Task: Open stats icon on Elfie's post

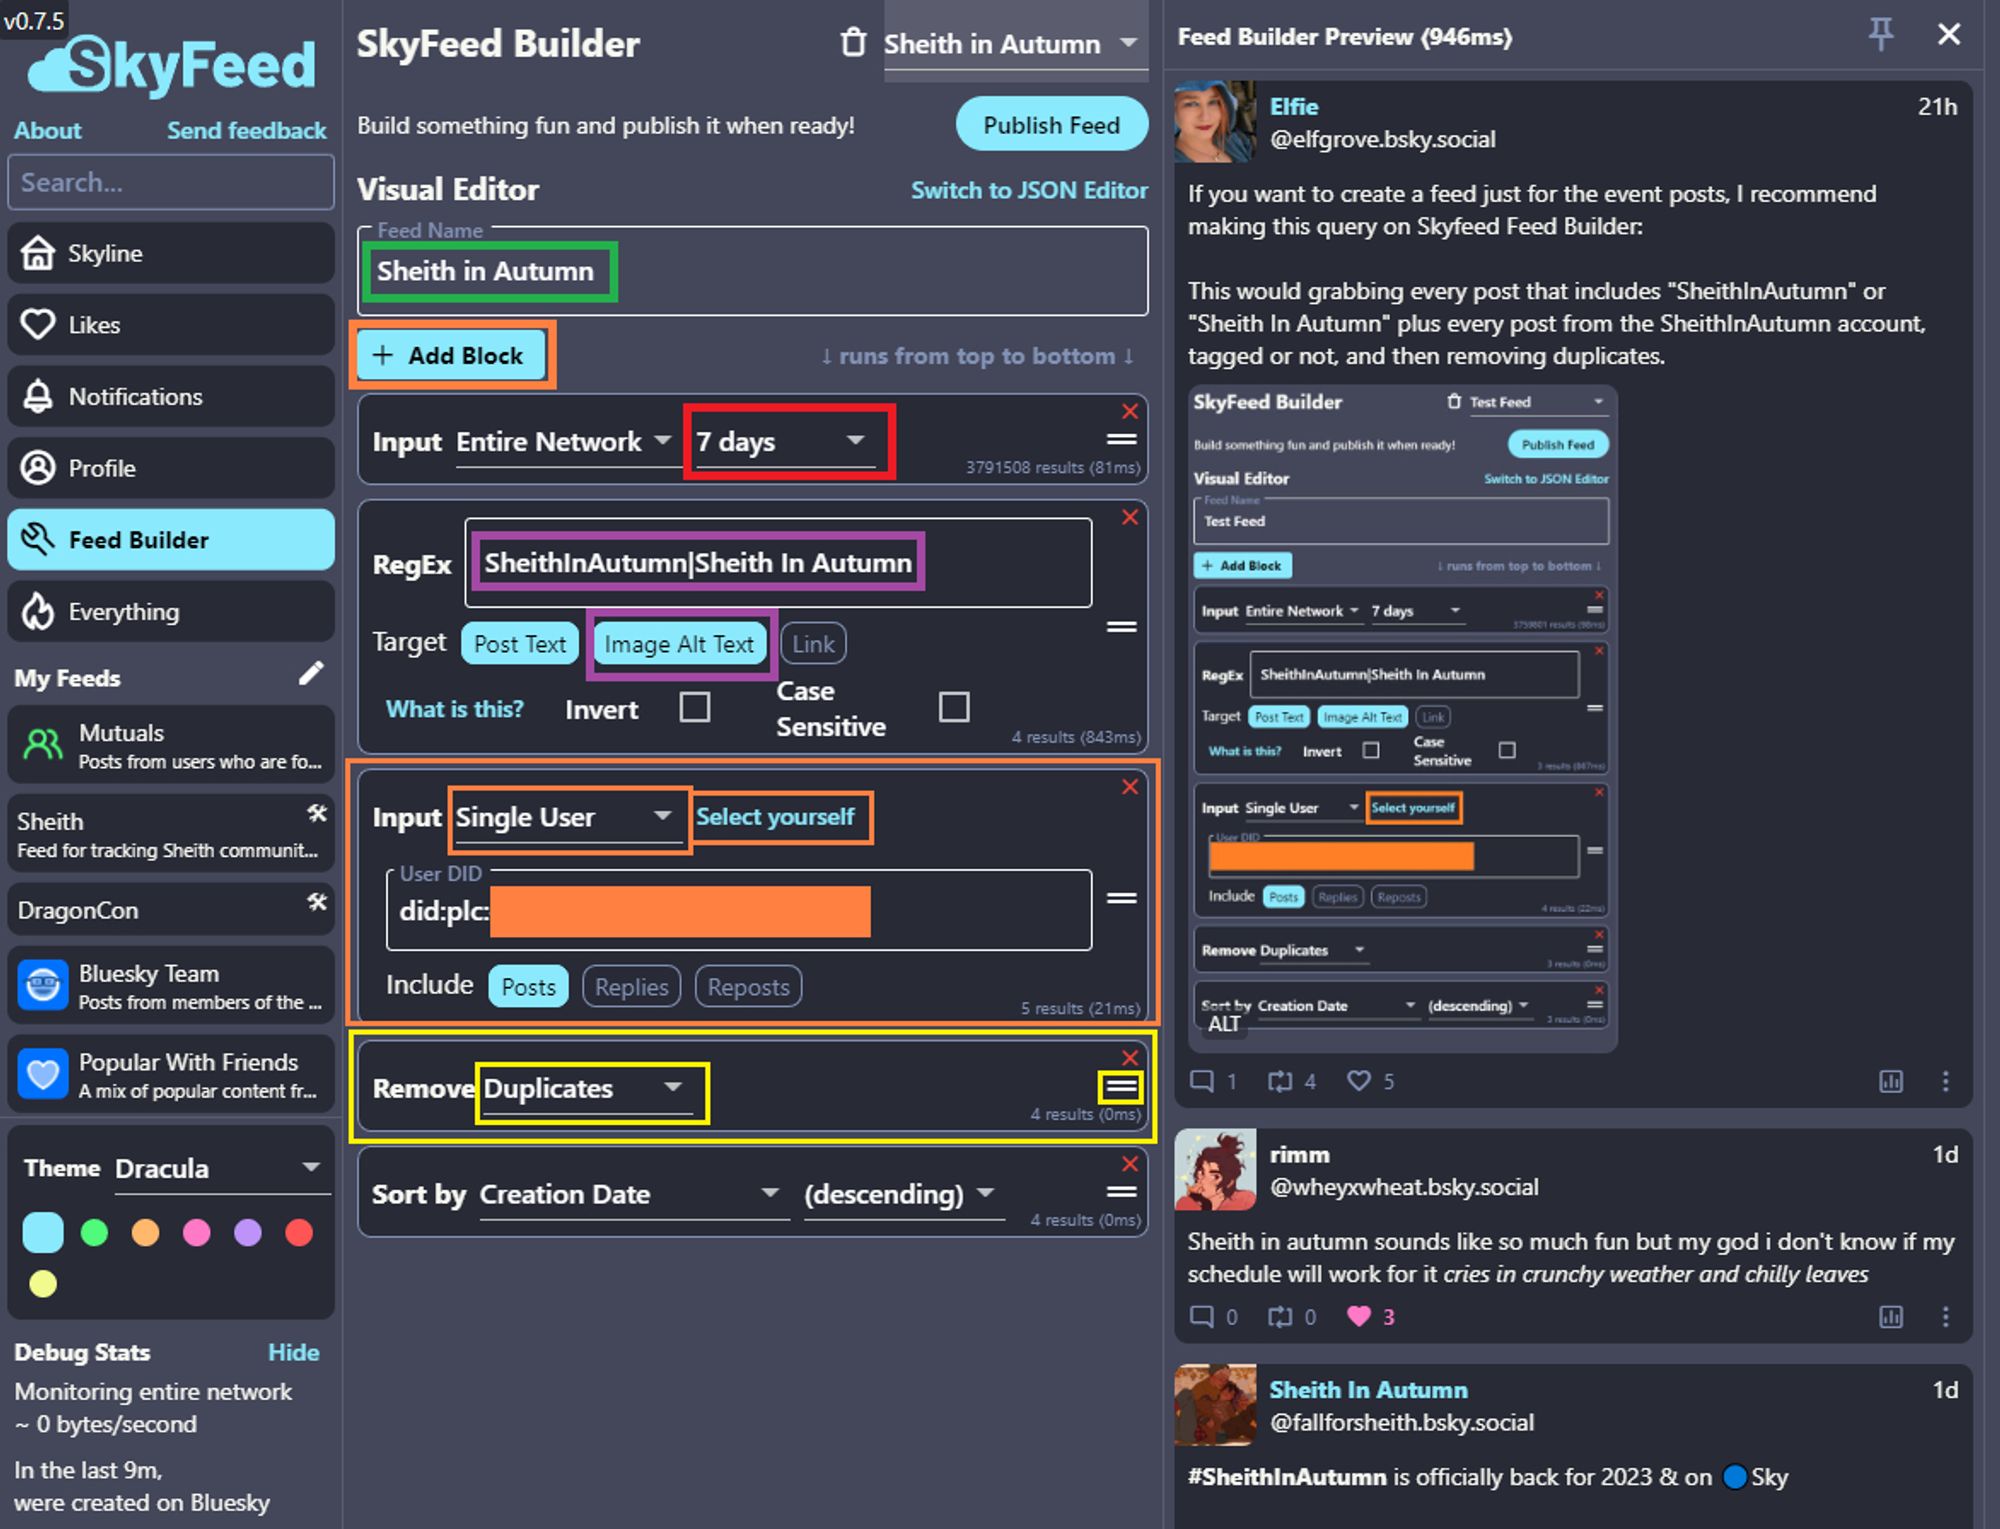Action: 1891,1081
